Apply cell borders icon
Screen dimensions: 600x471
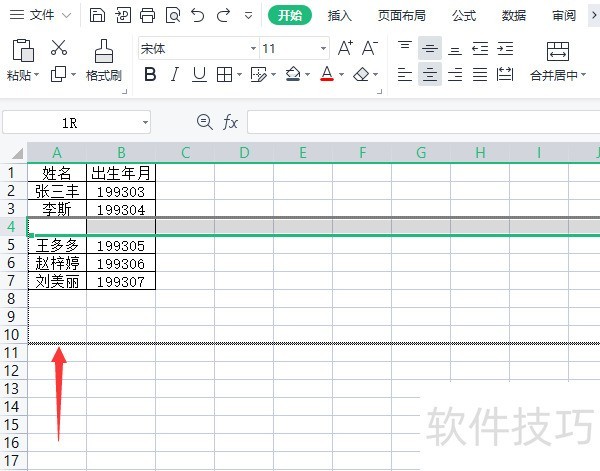[224, 74]
